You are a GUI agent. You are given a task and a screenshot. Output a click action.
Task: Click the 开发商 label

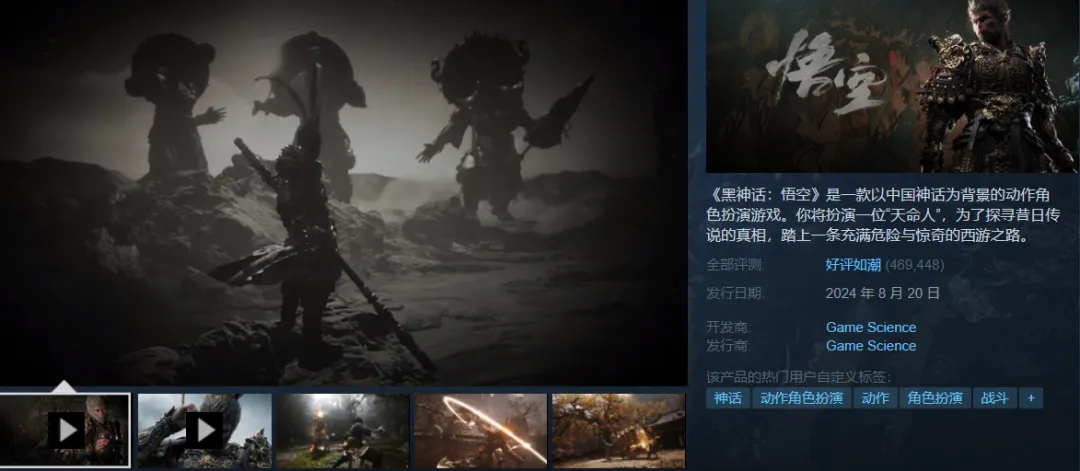[x=729, y=327]
